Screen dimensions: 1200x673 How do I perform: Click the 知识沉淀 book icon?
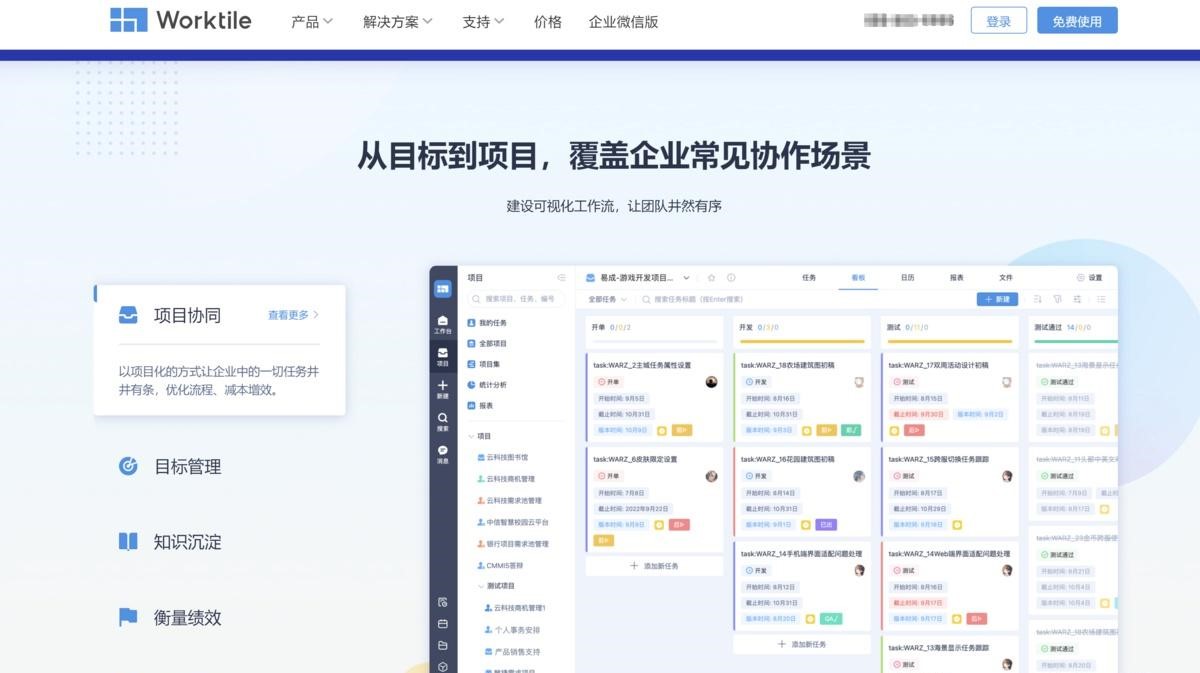click(x=128, y=542)
